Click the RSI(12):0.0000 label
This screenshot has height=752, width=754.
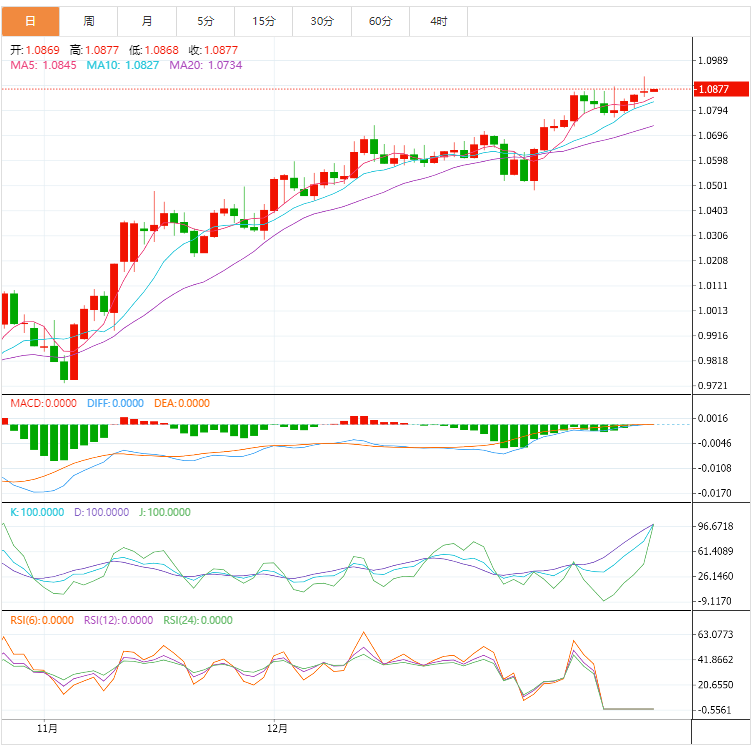(119, 620)
